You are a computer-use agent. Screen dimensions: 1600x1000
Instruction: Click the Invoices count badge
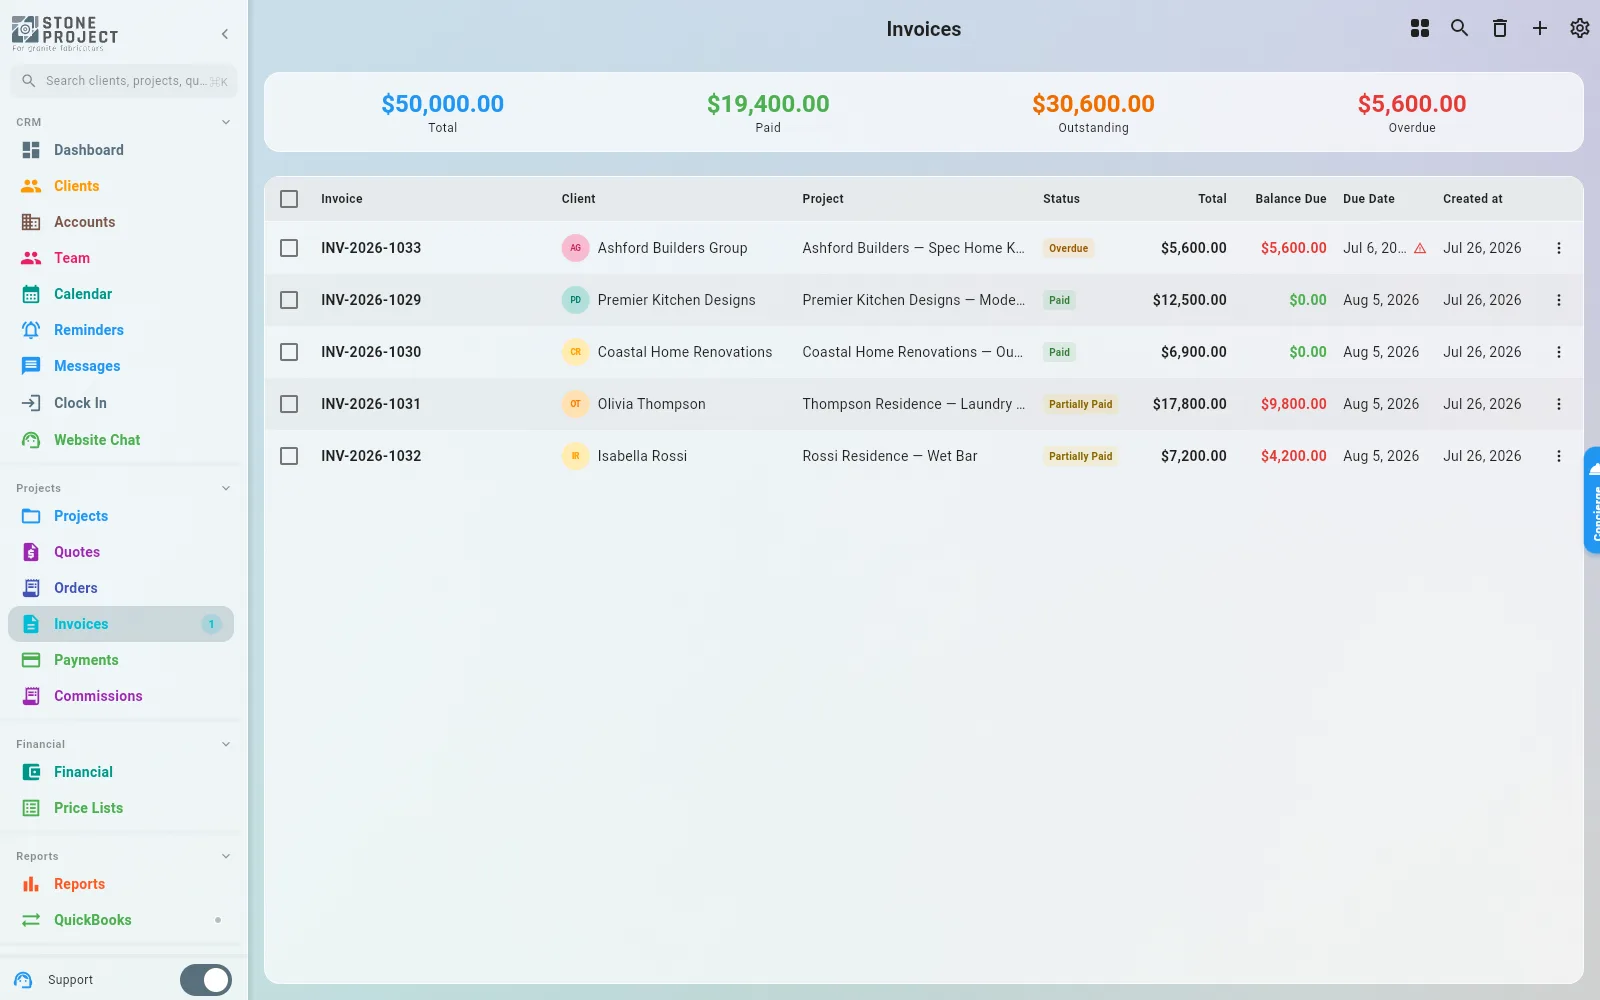211,624
